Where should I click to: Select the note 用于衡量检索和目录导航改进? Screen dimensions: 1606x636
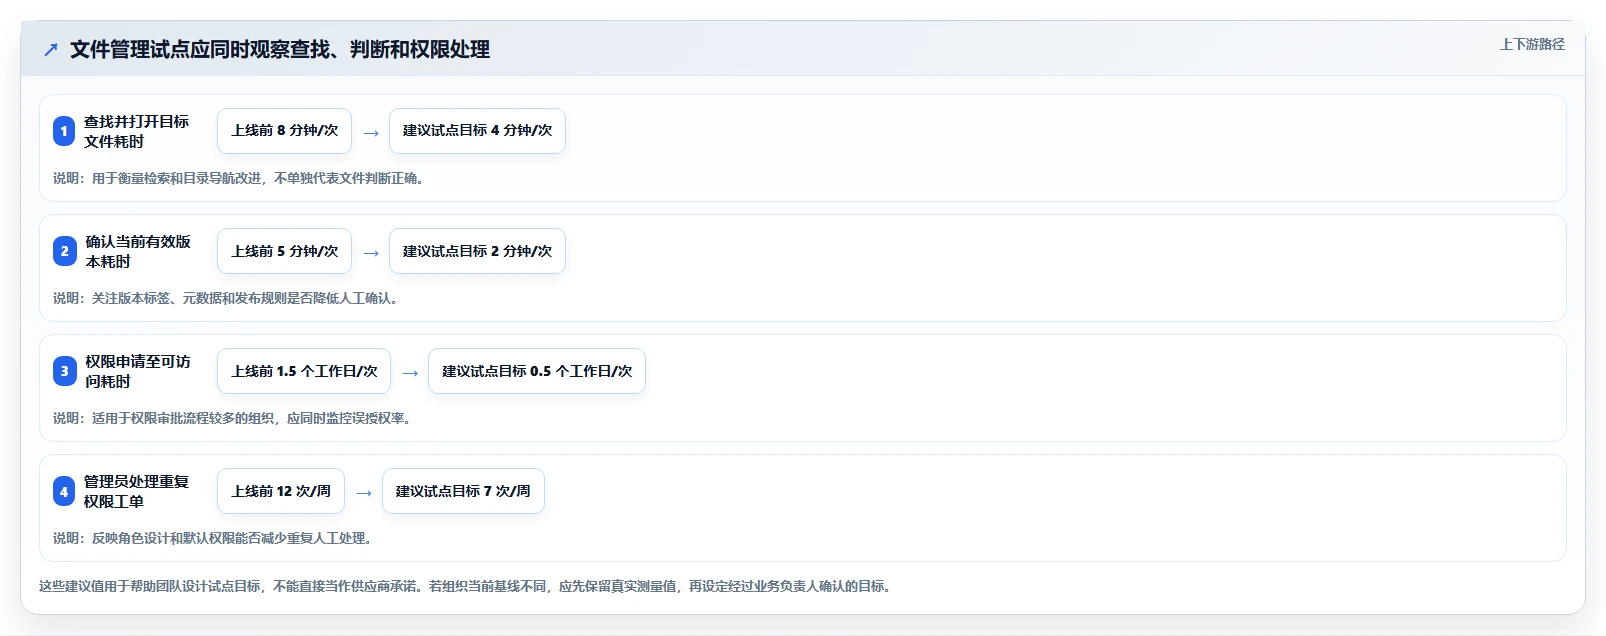coord(177,178)
